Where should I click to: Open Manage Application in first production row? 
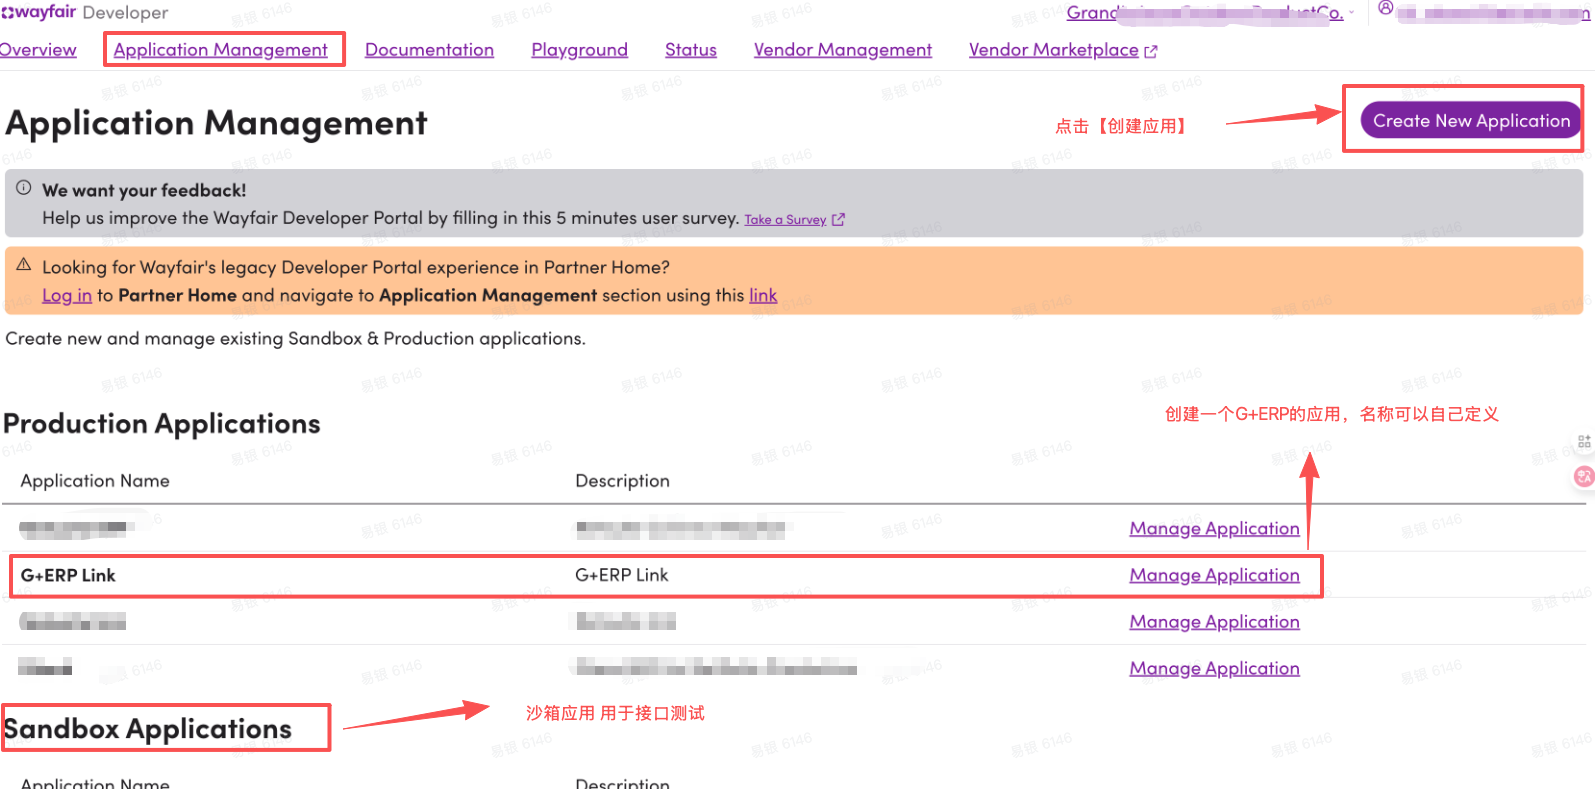click(1215, 528)
